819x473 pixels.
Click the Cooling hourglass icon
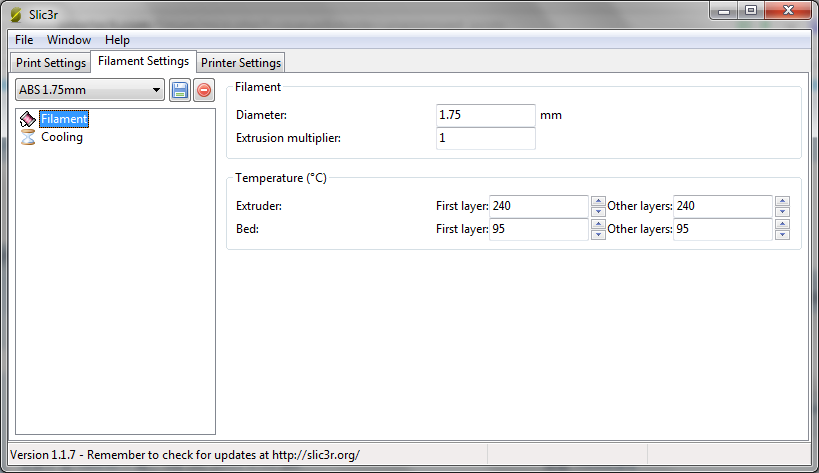(x=28, y=137)
